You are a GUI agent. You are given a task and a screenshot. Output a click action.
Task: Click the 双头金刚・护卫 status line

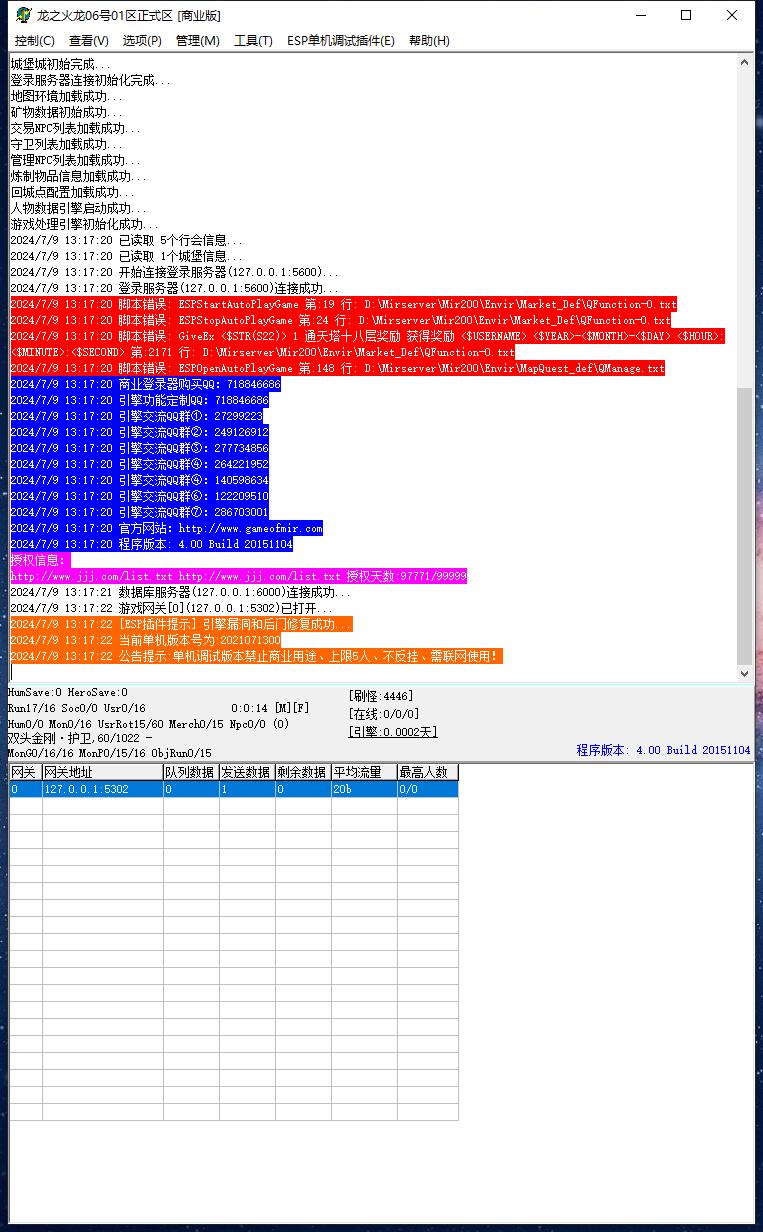pyautogui.click(x=80, y=738)
